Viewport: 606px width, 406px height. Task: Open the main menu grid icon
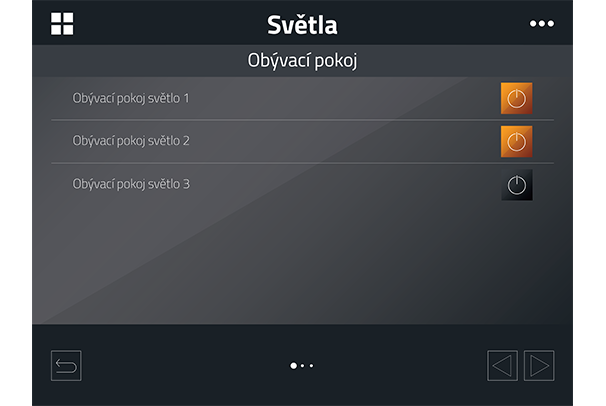[62, 23]
